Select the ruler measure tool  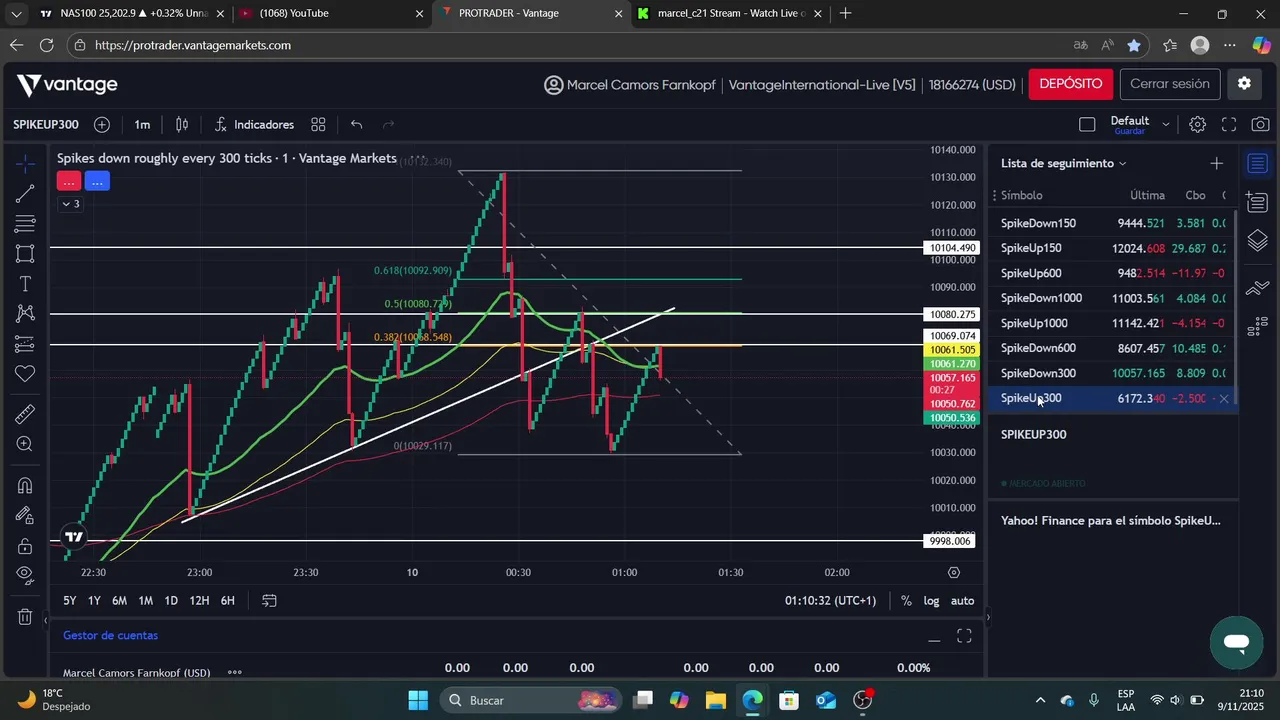point(25,414)
